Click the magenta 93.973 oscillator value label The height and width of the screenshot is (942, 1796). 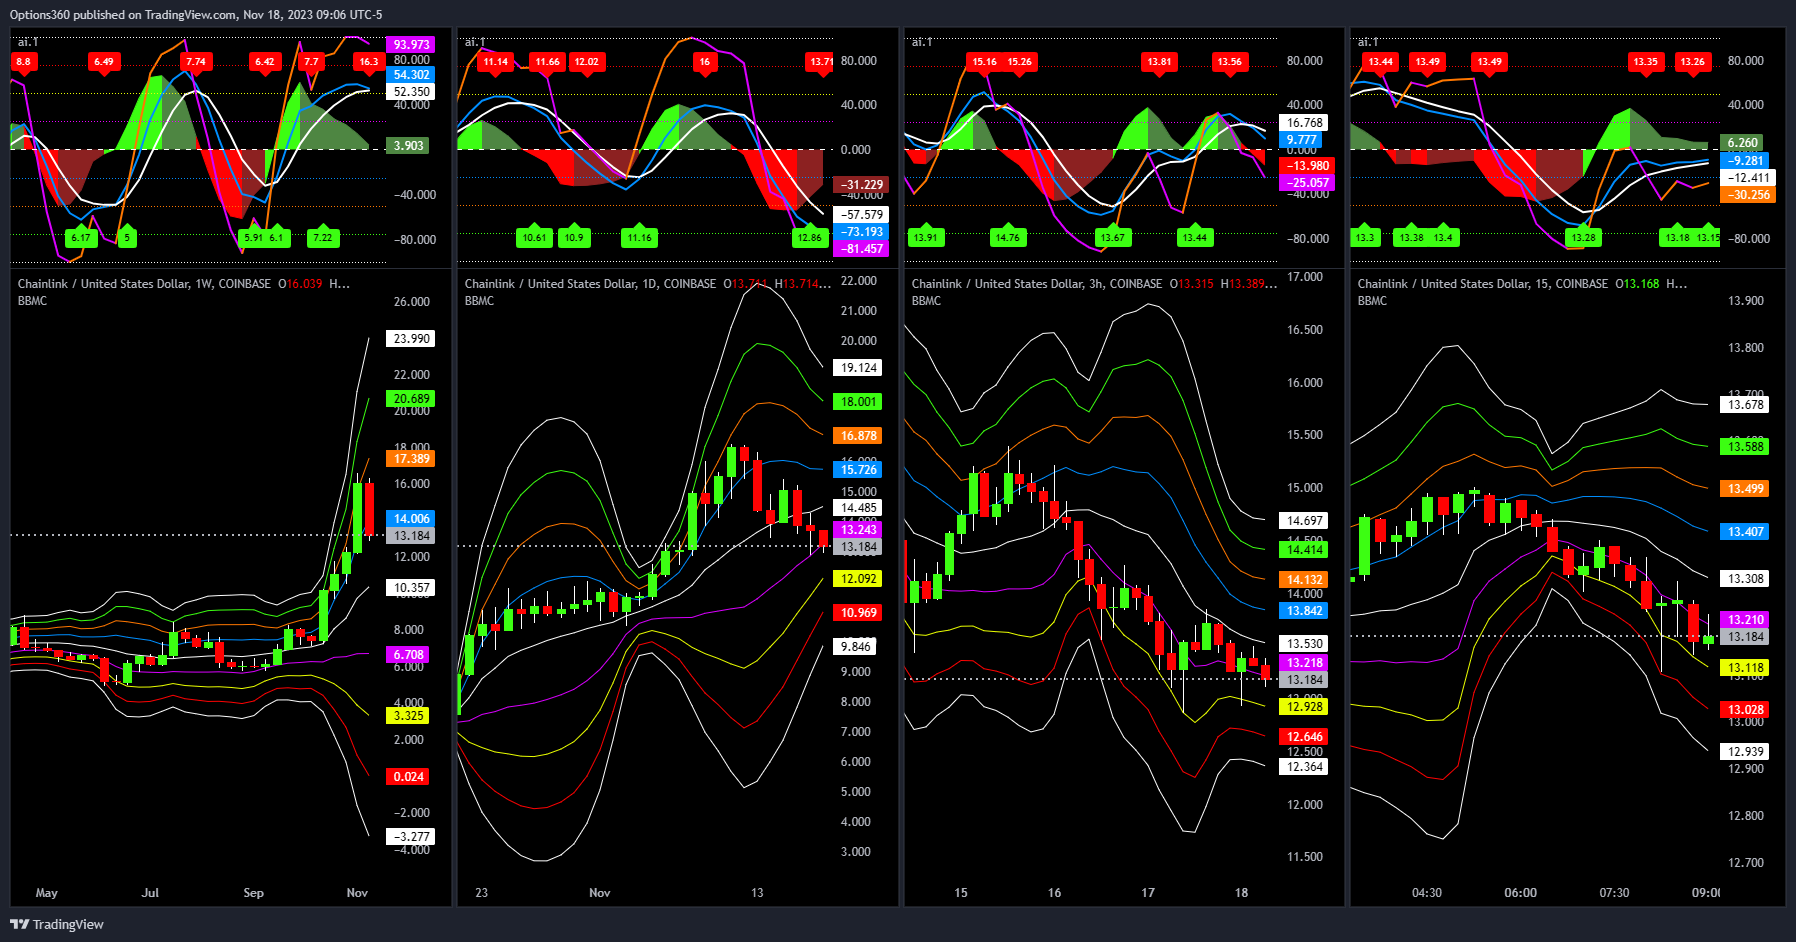[411, 45]
